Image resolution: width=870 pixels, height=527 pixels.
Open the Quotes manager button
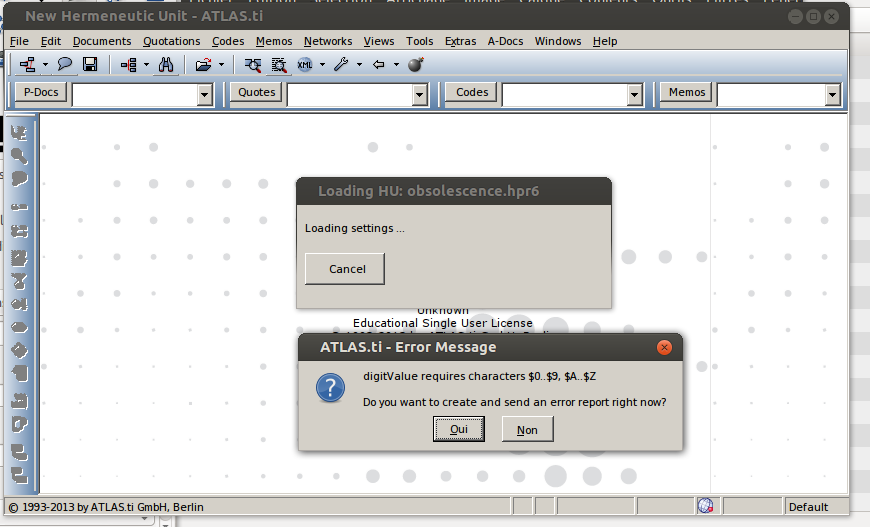tap(256, 92)
